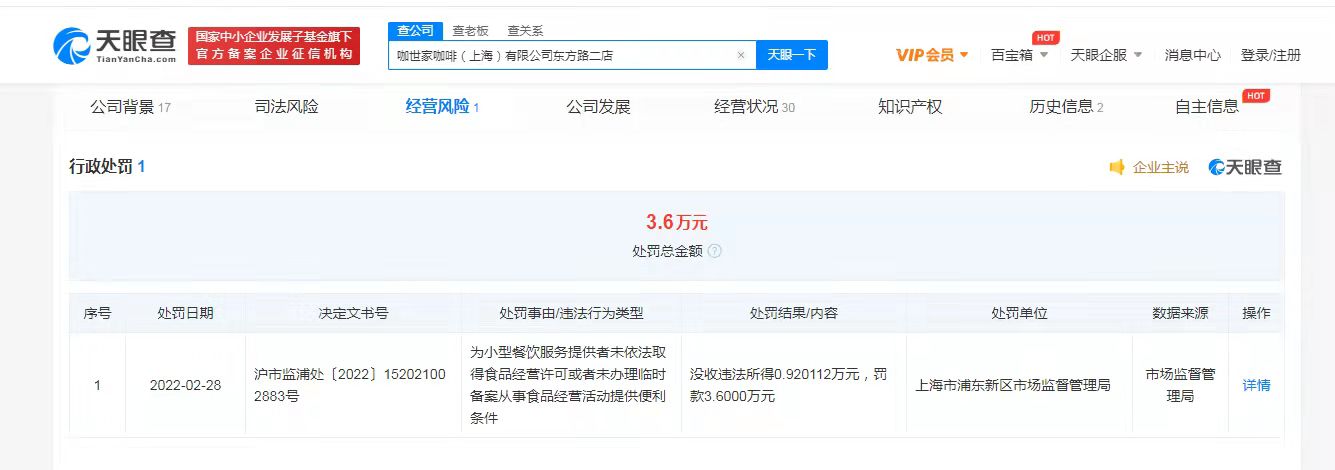This screenshot has height=470, width=1335.
Task: Select the 查公司 search tab
Action: [x=415, y=31]
